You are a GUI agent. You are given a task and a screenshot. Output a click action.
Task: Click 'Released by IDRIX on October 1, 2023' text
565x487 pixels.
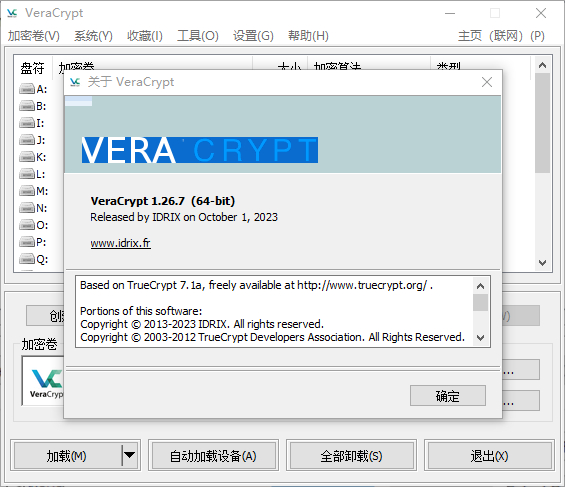(x=184, y=217)
